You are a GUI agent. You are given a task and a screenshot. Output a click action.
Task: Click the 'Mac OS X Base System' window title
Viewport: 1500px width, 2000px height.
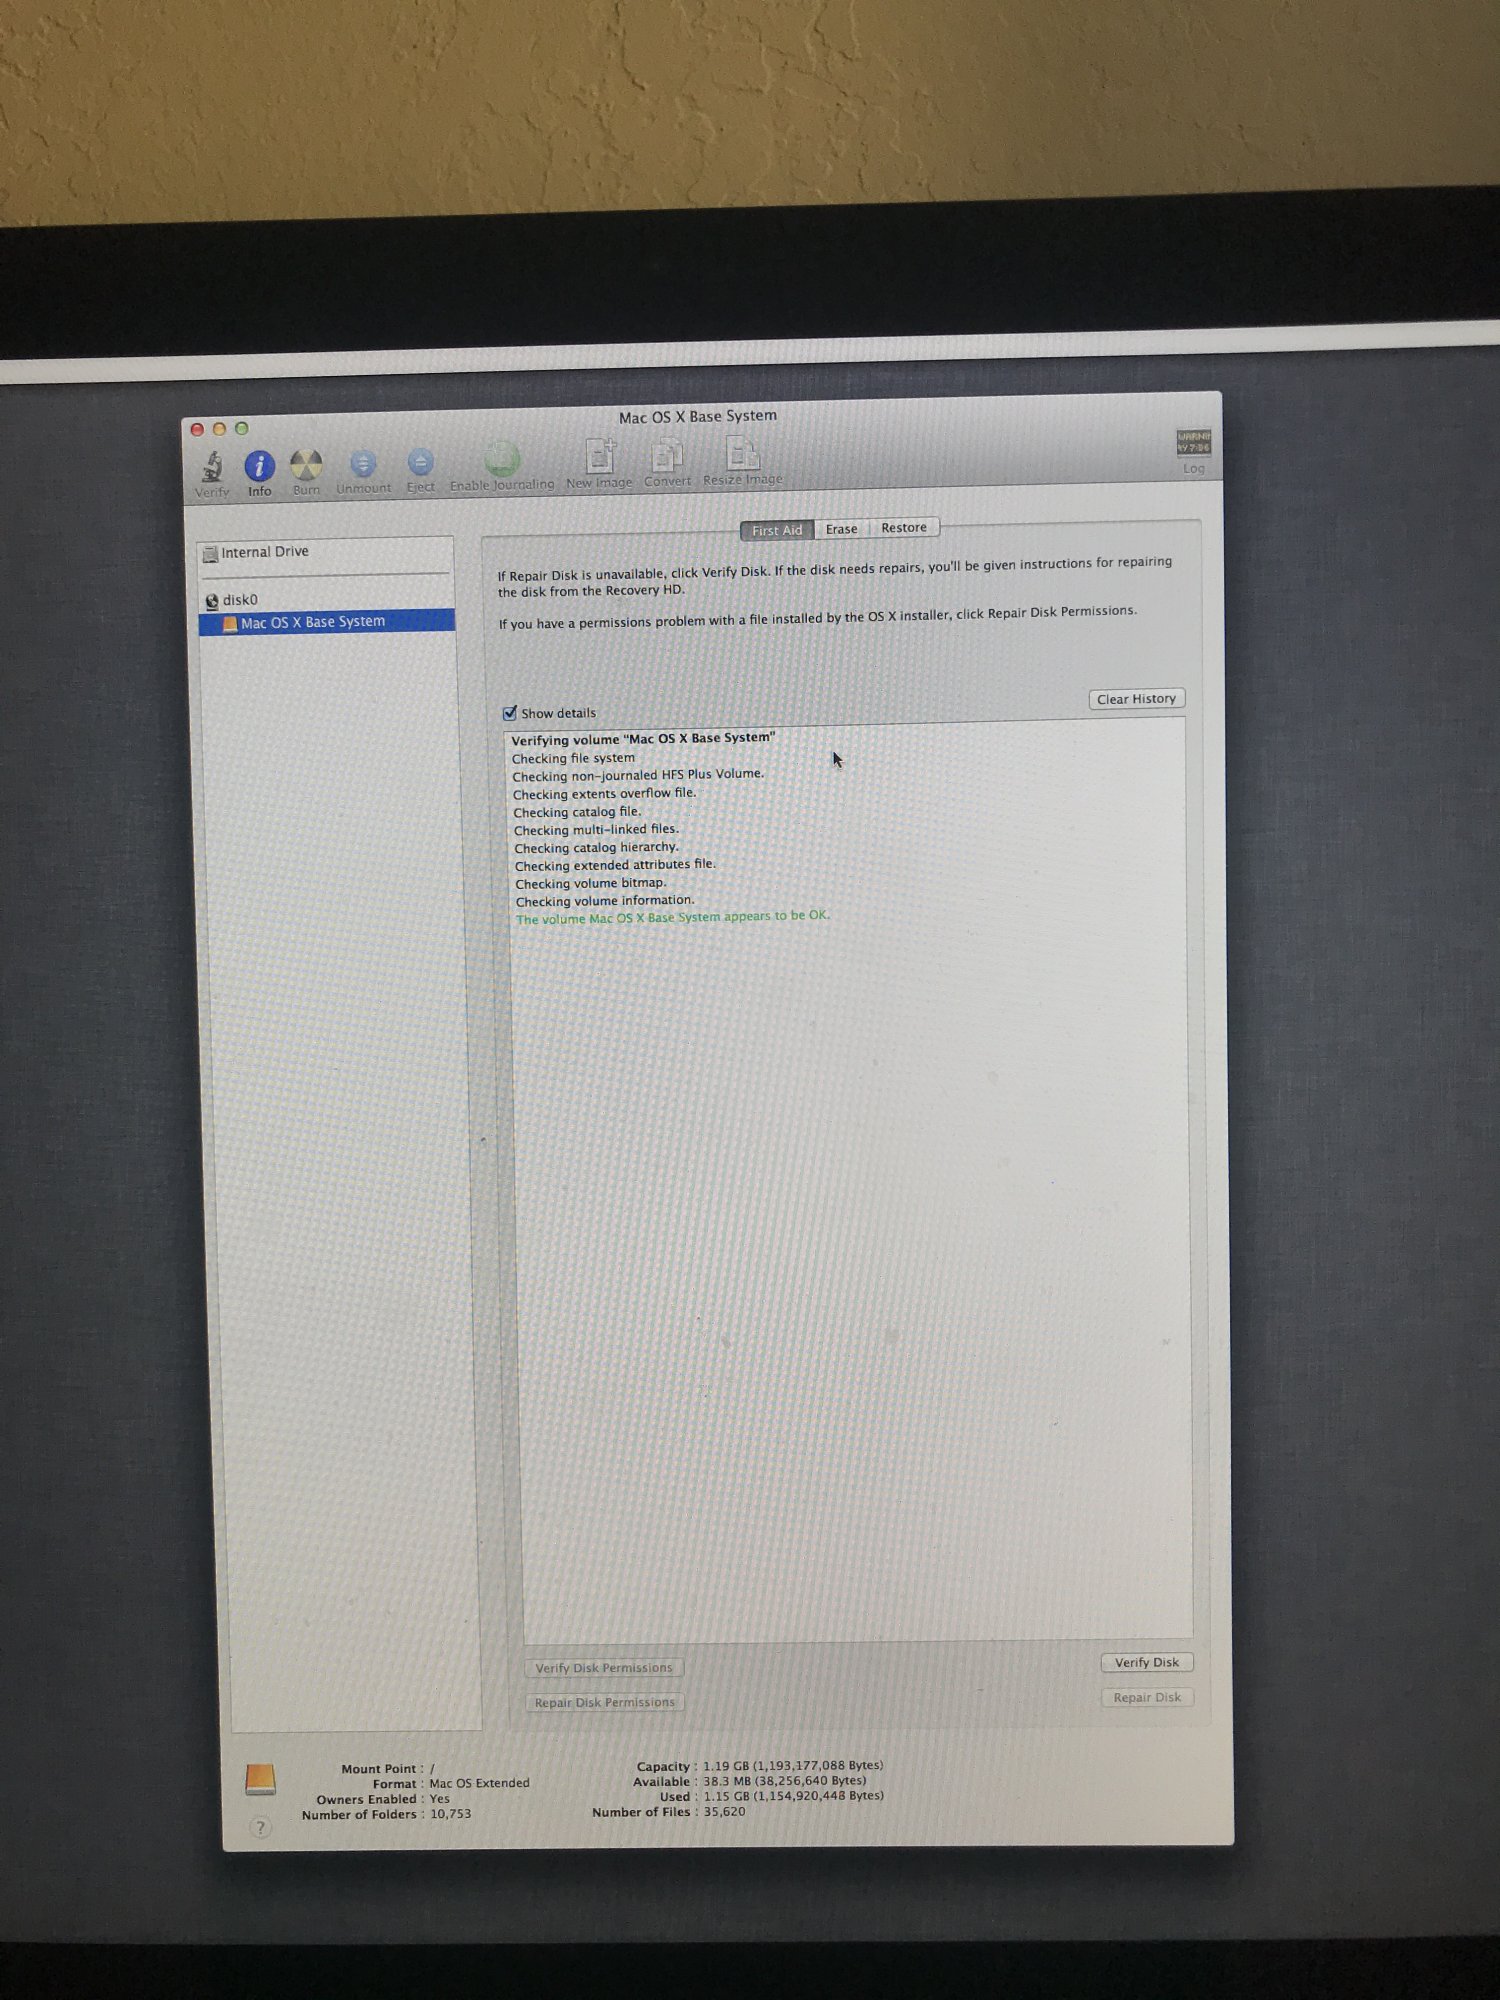coord(697,417)
